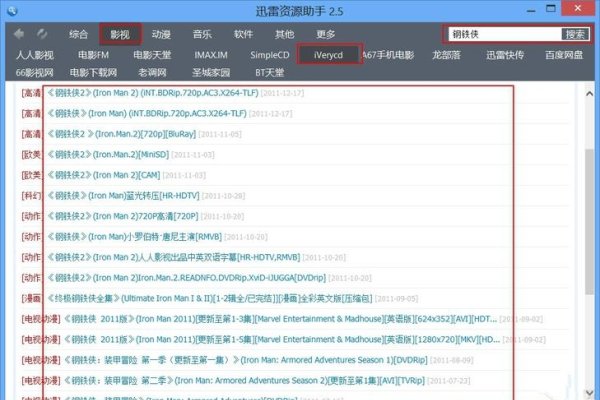
Task: Open 钢铁侠2 [MiniSD] result
Action: pyautogui.click(x=108, y=155)
